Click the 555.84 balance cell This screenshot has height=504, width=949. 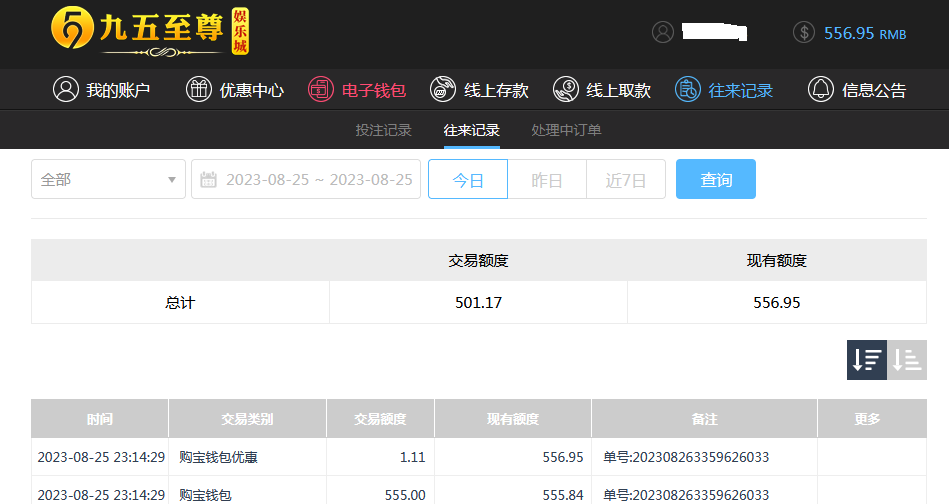pos(563,495)
